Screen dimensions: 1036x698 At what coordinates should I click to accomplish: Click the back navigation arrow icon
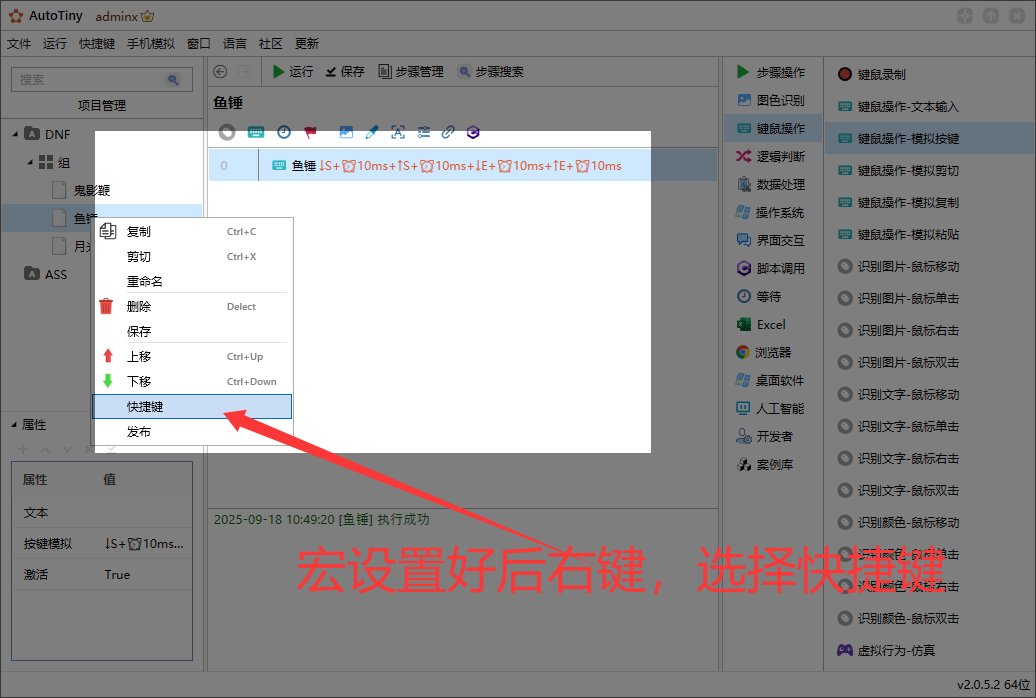coord(221,71)
